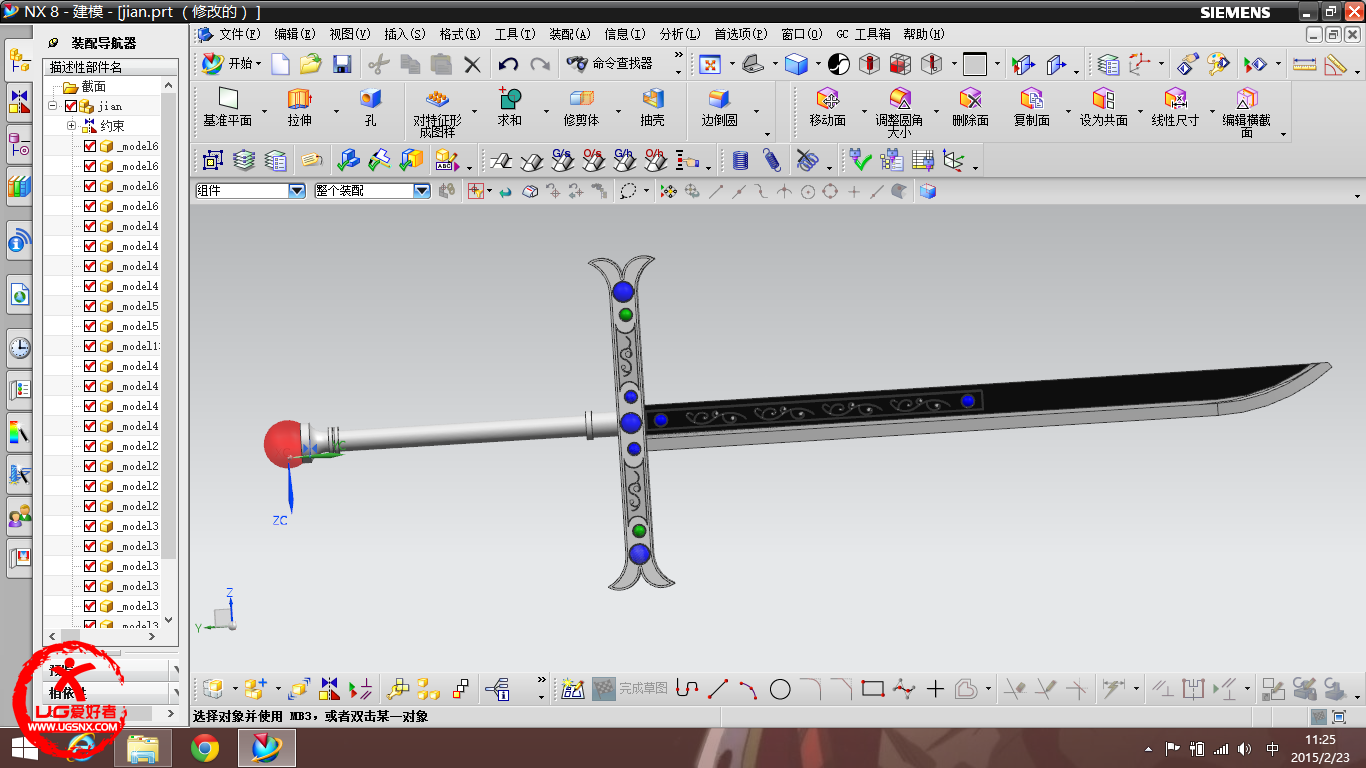
Task: Select the 编辑横截面 edit cross section tool
Action: pyautogui.click(x=1246, y=111)
